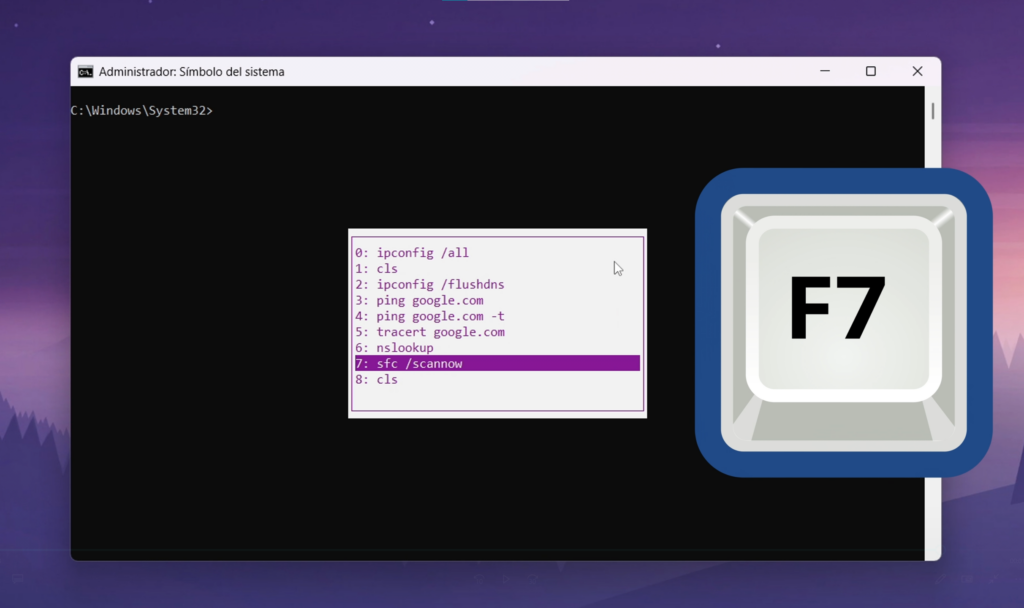
Task: Click the Command Prompt icon in title bar
Action: [x=86, y=72]
